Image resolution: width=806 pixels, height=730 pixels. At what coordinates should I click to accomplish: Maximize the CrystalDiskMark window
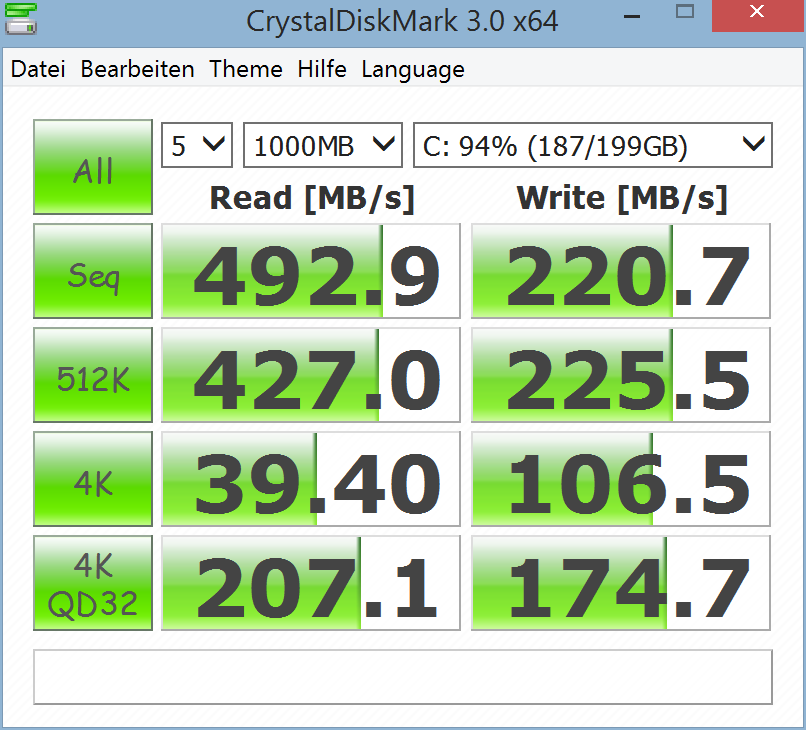[x=685, y=12]
